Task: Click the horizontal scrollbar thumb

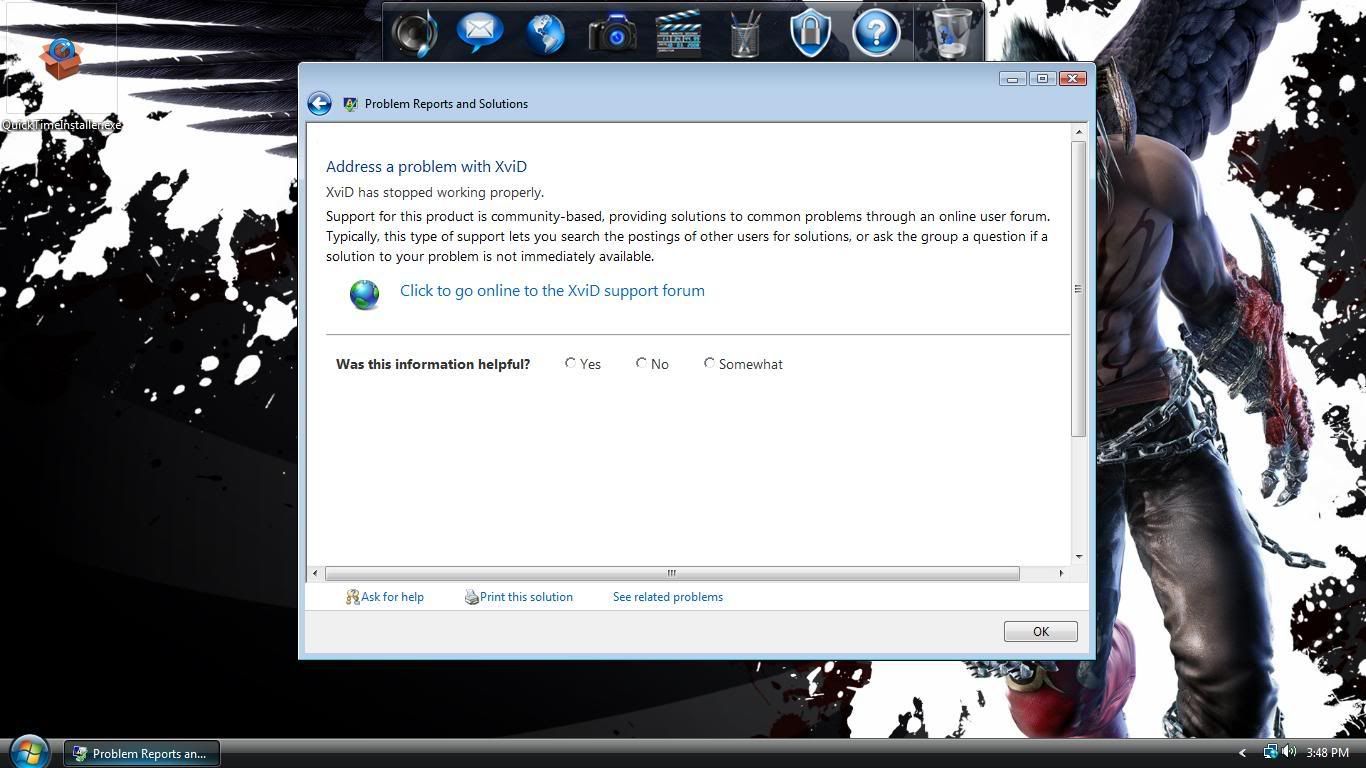Action: click(672, 573)
